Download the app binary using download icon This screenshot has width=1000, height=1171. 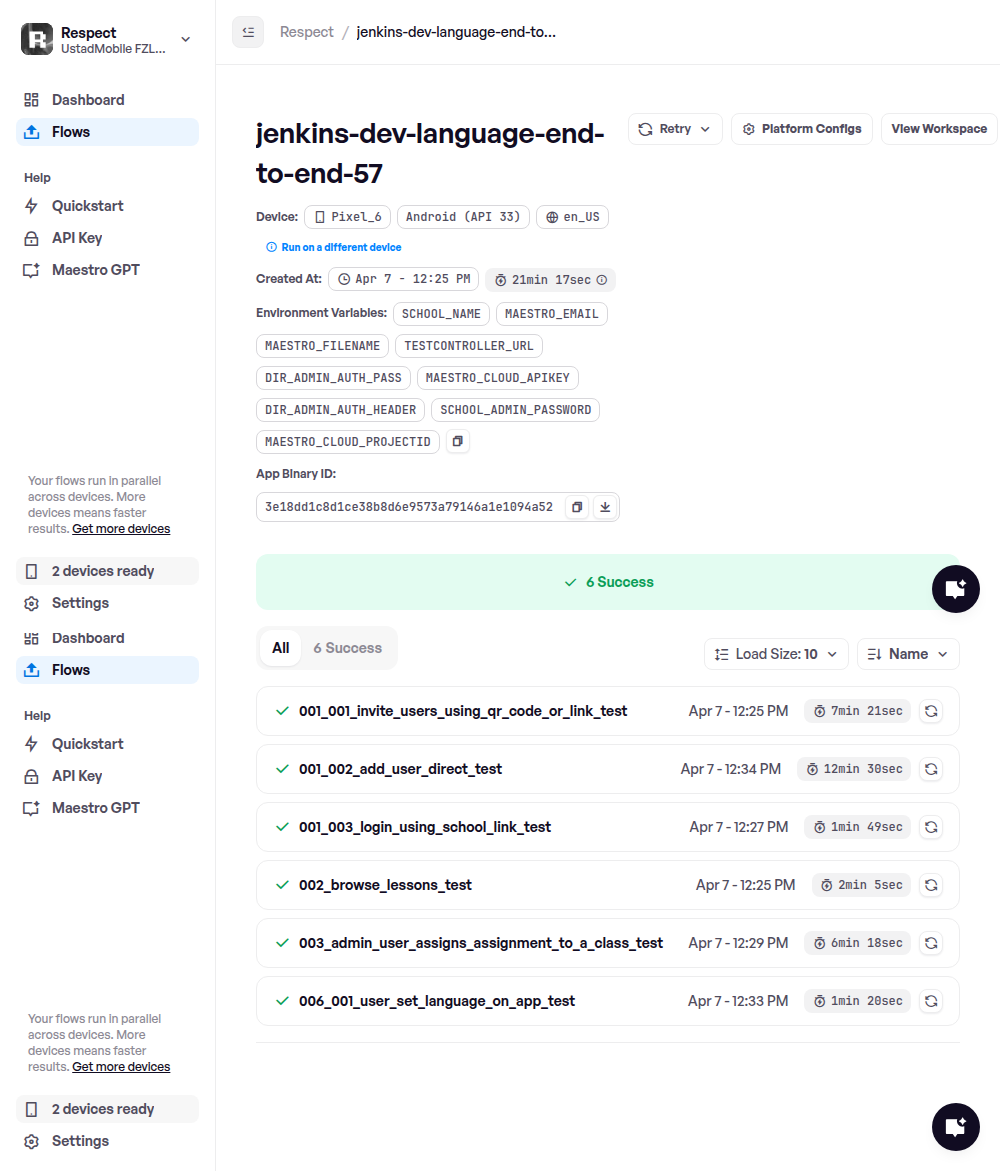(x=605, y=507)
